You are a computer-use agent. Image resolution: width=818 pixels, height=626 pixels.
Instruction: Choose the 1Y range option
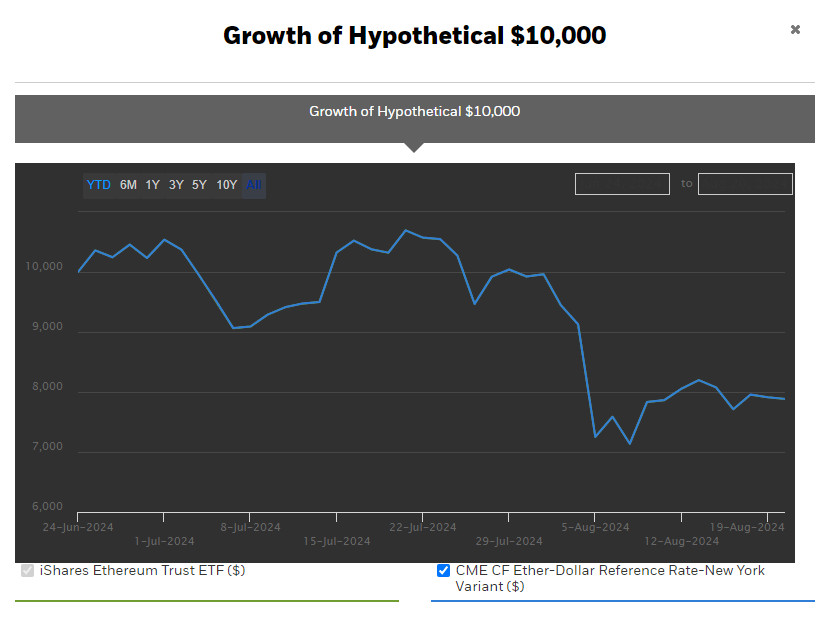coord(152,185)
